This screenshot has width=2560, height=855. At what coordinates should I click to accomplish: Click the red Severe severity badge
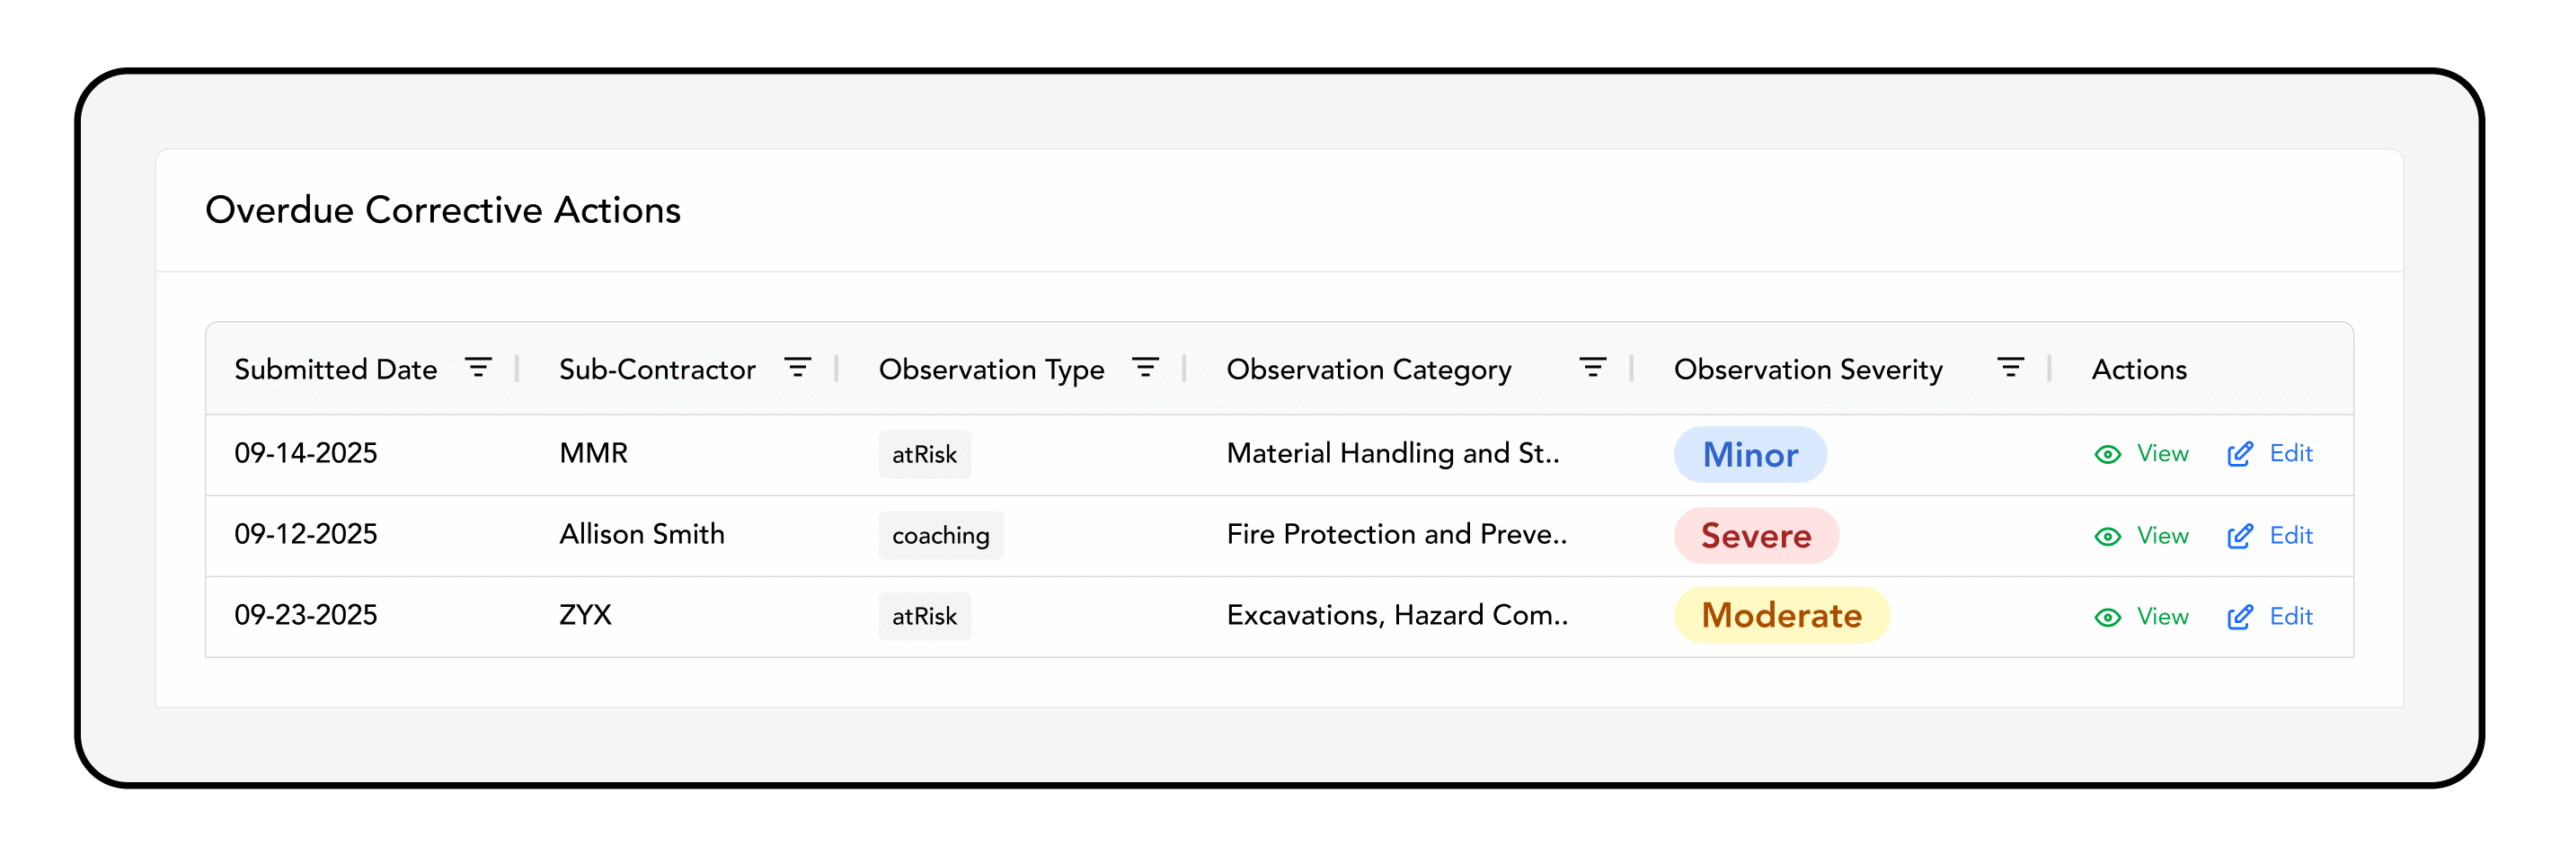pos(1756,536)
